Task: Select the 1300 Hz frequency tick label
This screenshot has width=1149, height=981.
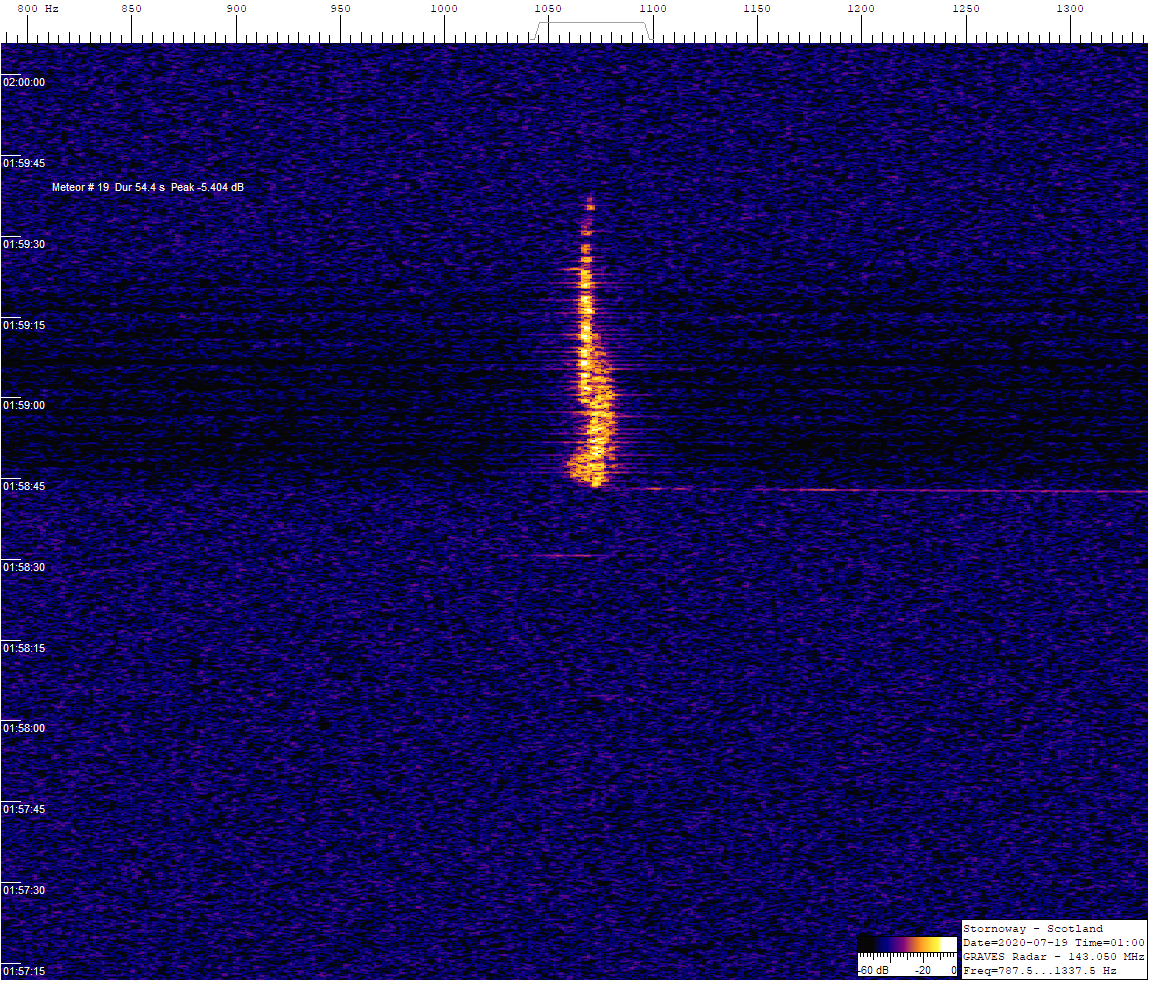Action: point(1070,9)
